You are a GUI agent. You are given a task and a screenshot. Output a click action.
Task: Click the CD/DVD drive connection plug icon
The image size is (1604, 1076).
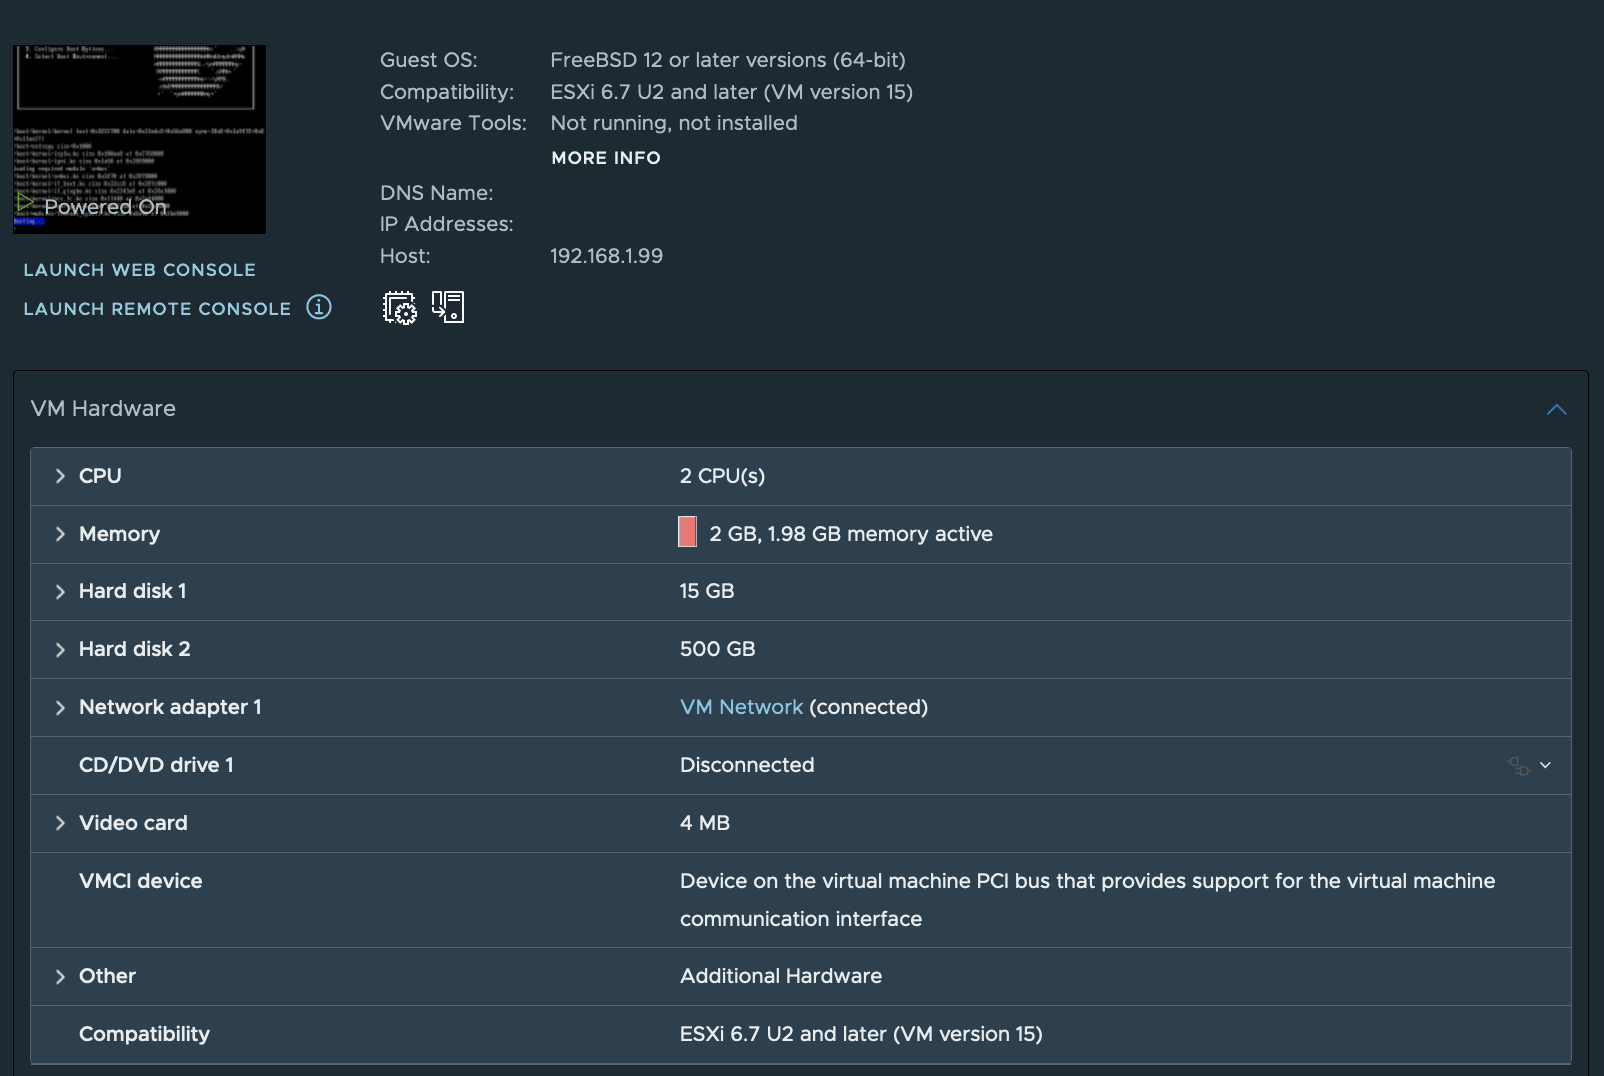pos(1519,766)
